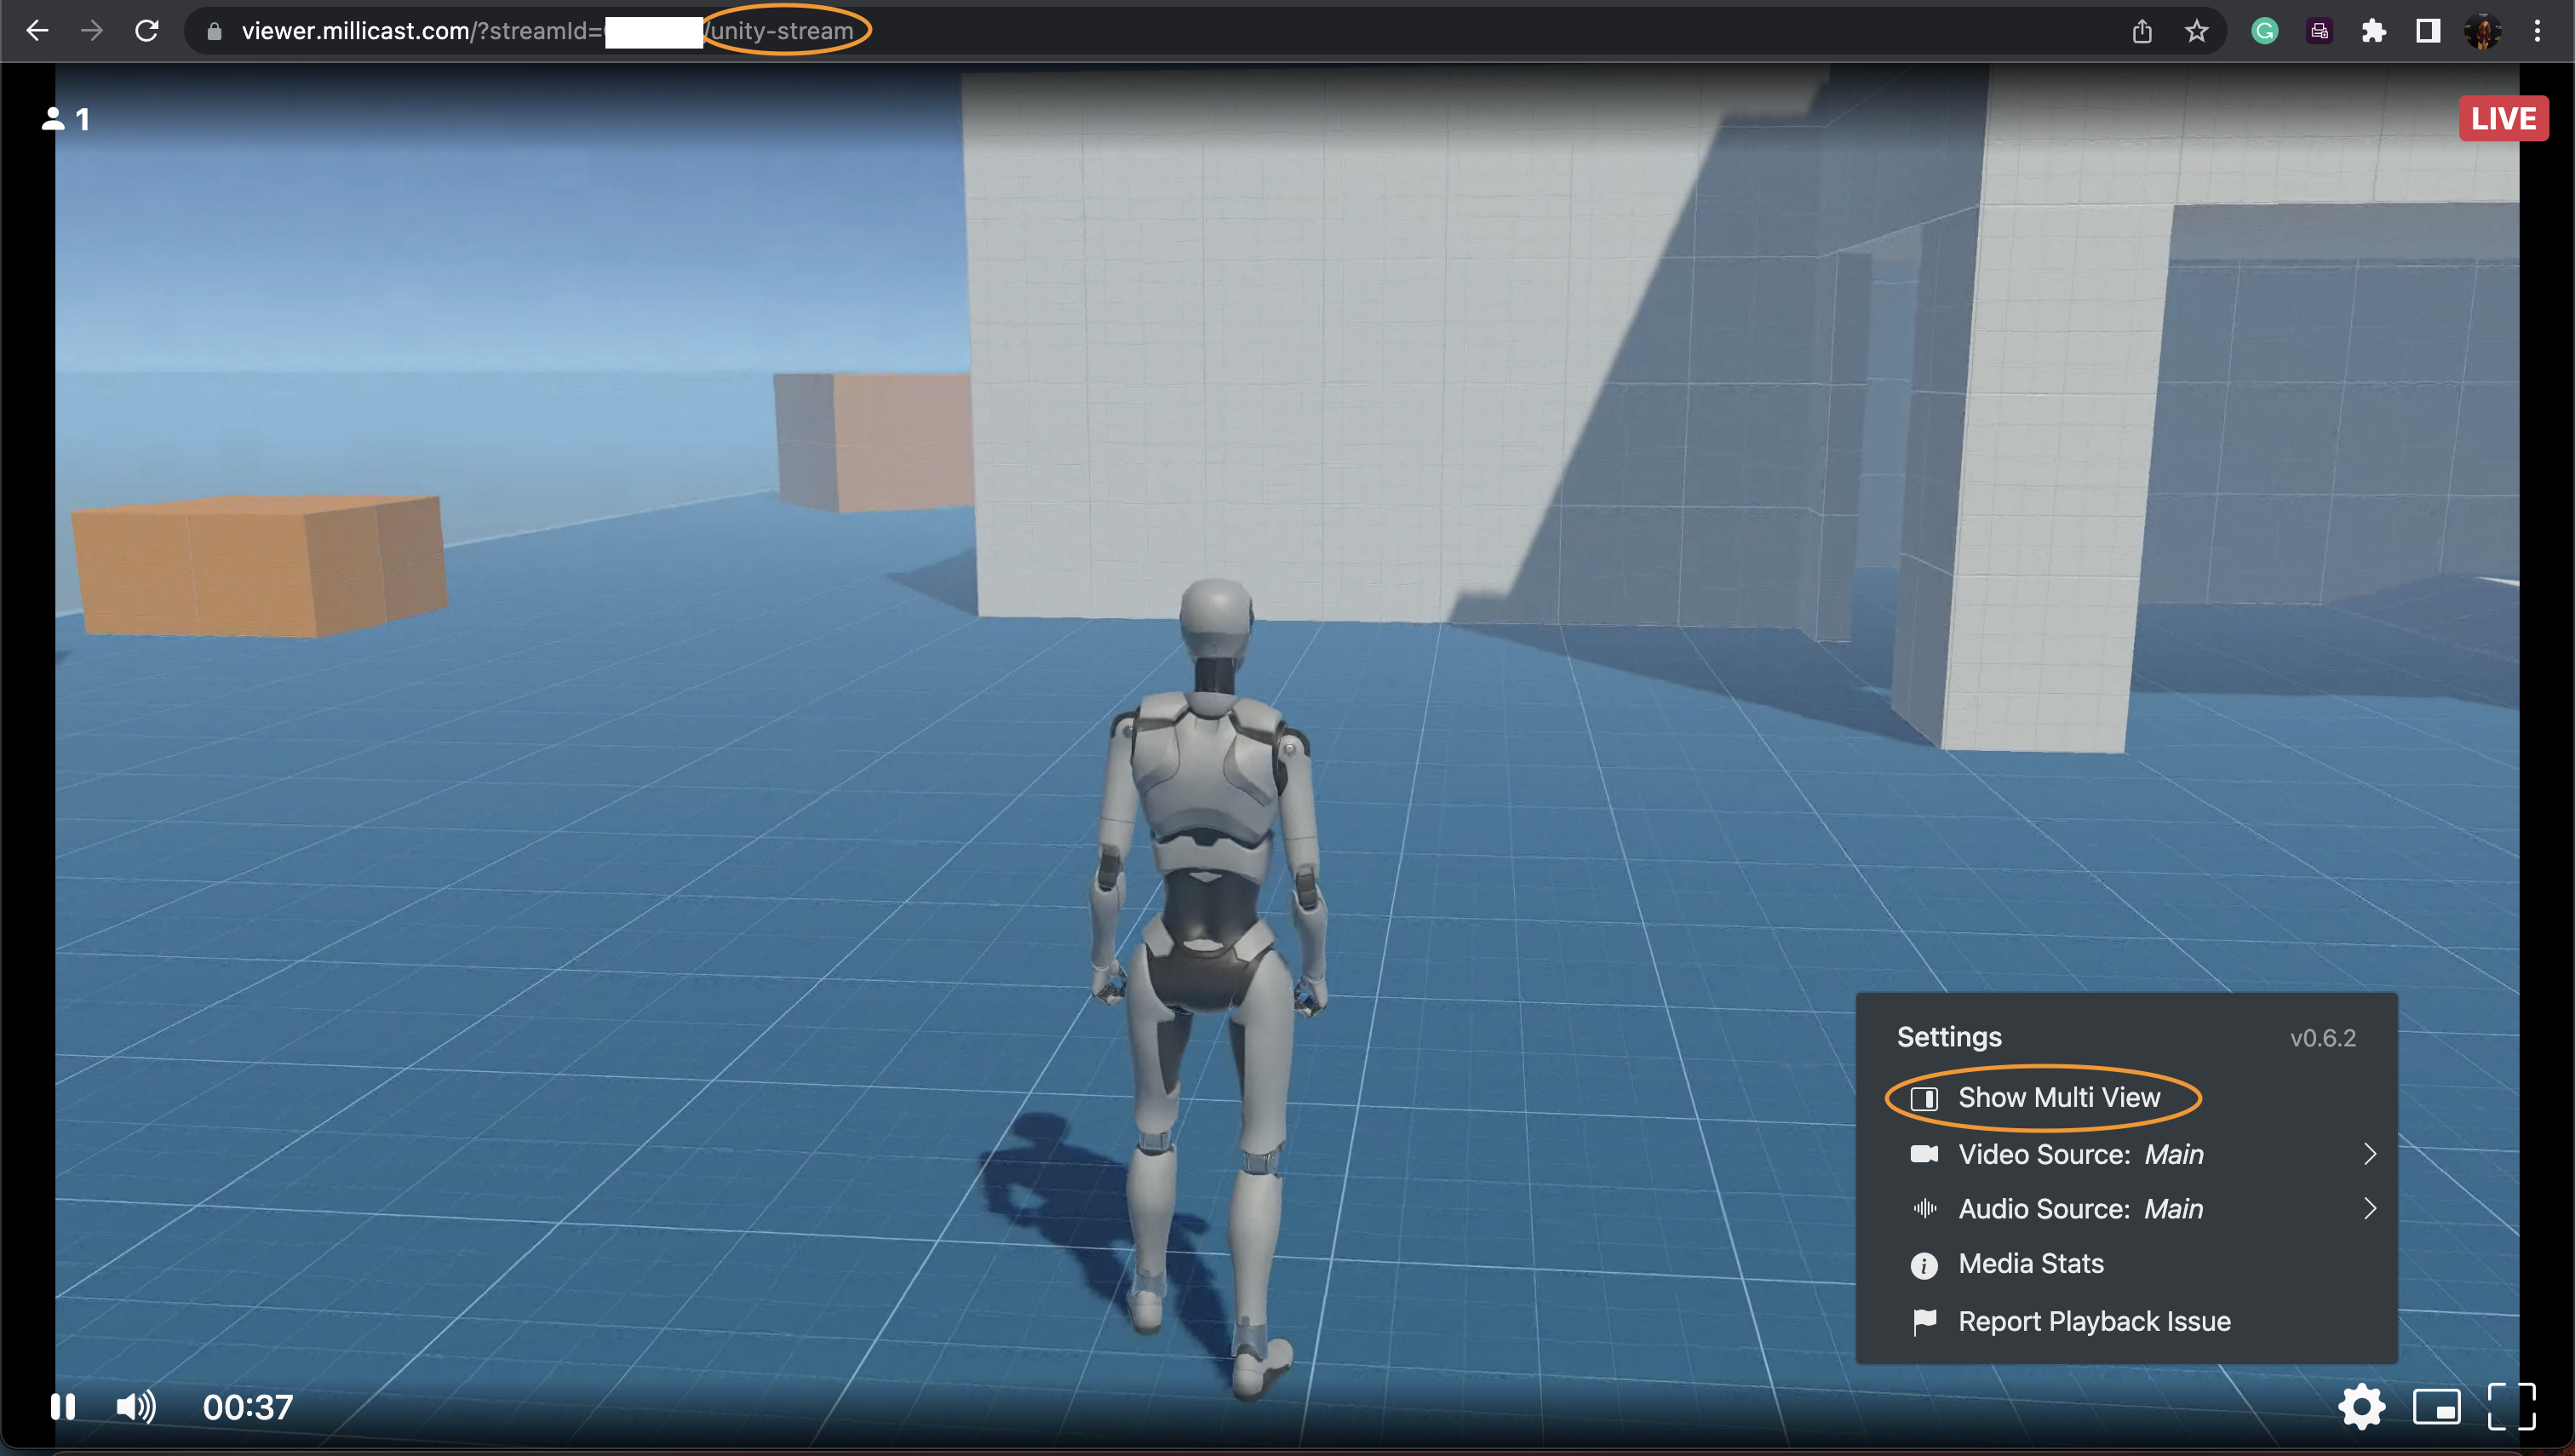Enable picture-in-picture mode
The image size is (2575, 1456).
(x=2436, y=1407)
